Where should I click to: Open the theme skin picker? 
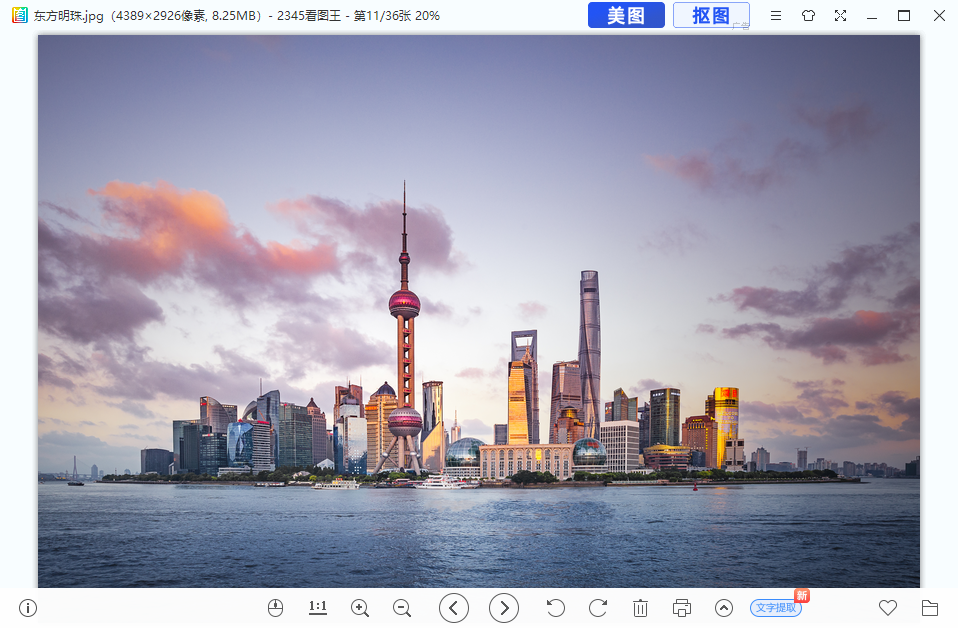click(x=808, y=16)
